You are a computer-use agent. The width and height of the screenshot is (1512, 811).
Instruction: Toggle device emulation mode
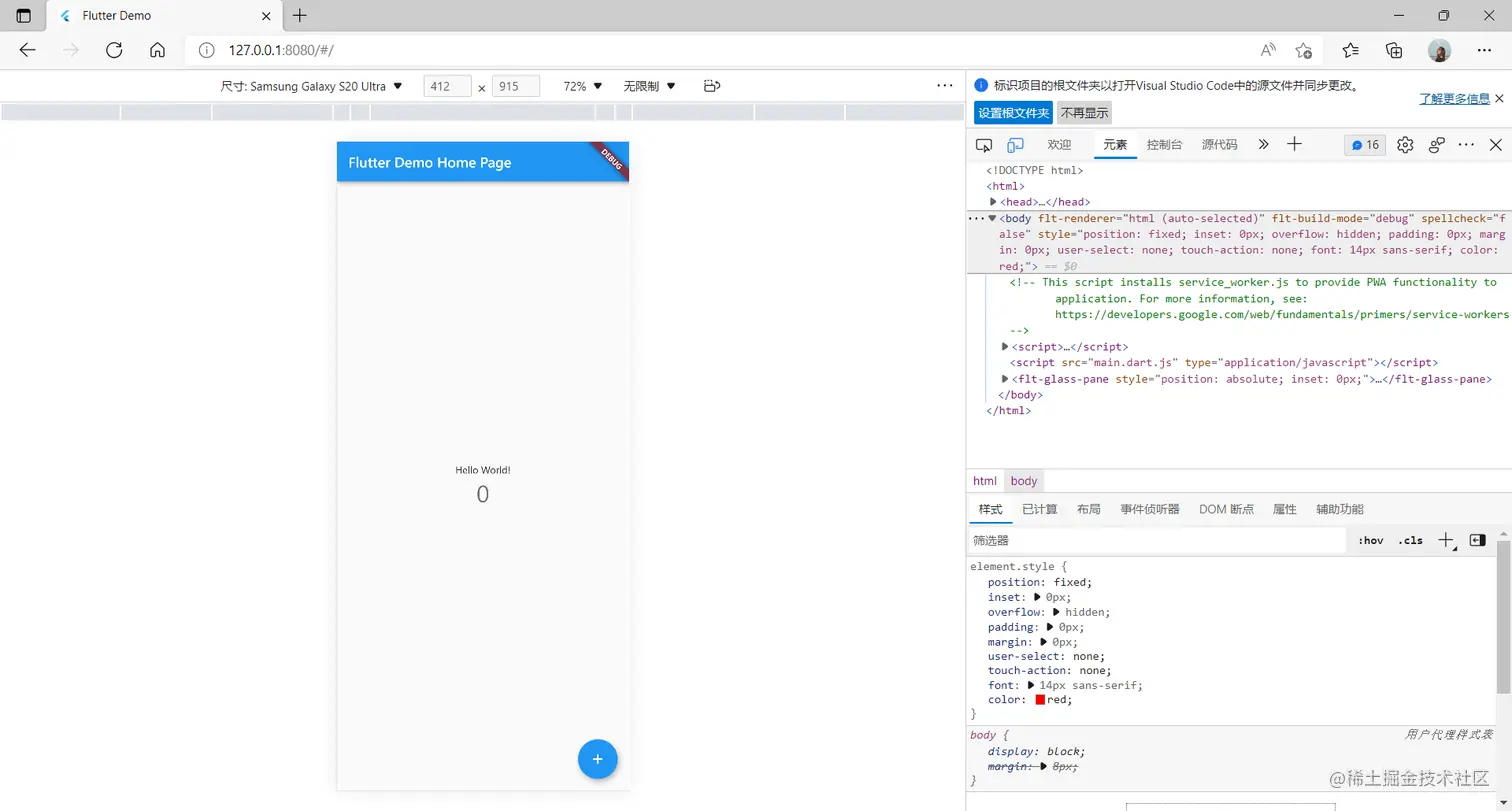[x=1015, y=145]
